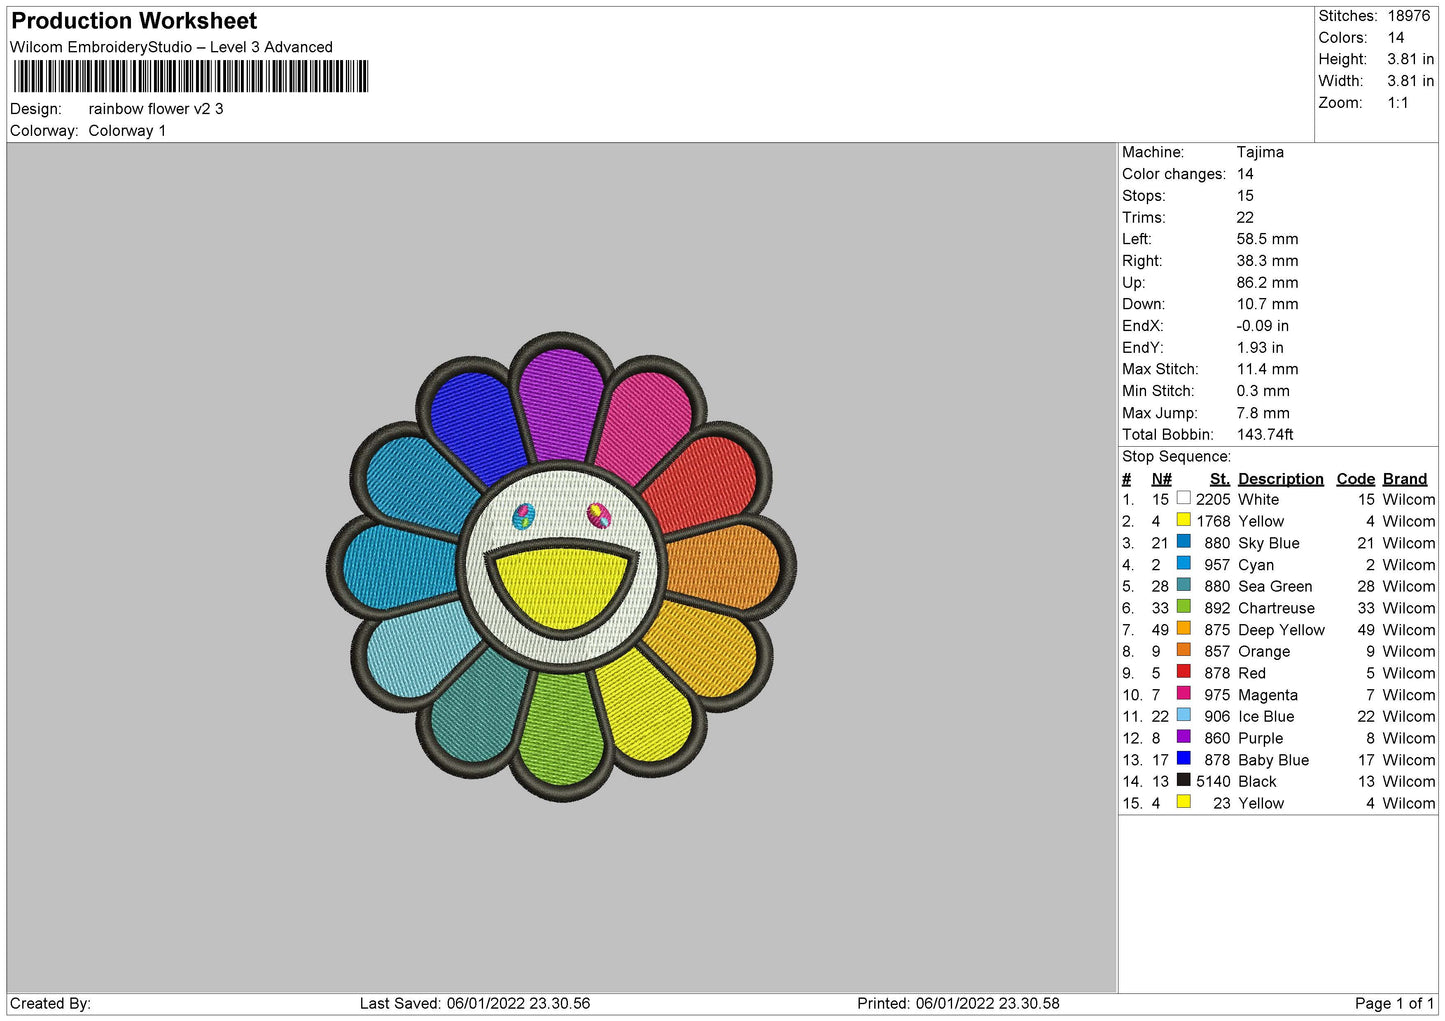The height and width of the screenshot is (1021, 1445).
Task: Click the 'Last Saved: 06/01/2022 23.30.56' text
Action: click(475, 1003)
